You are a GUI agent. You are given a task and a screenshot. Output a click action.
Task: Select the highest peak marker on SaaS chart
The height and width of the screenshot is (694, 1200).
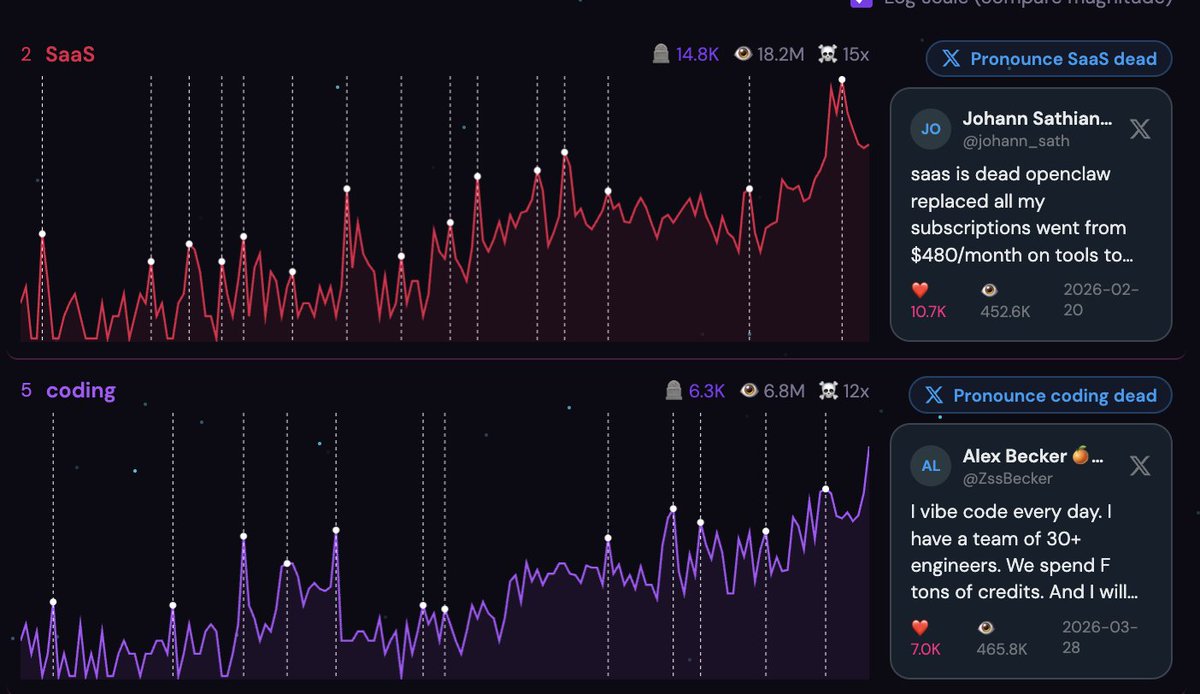click(842, 79)
